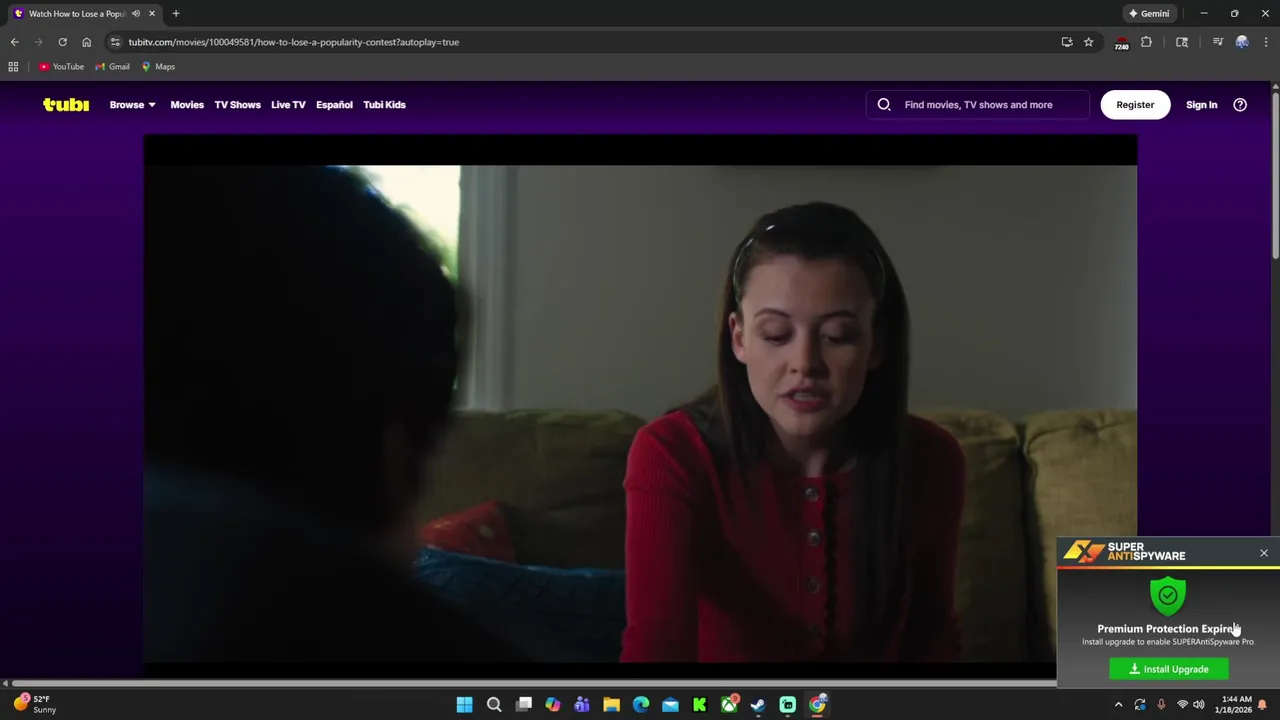
Task: Open the Tubi help question mark icon
Action: [1240, 104]
